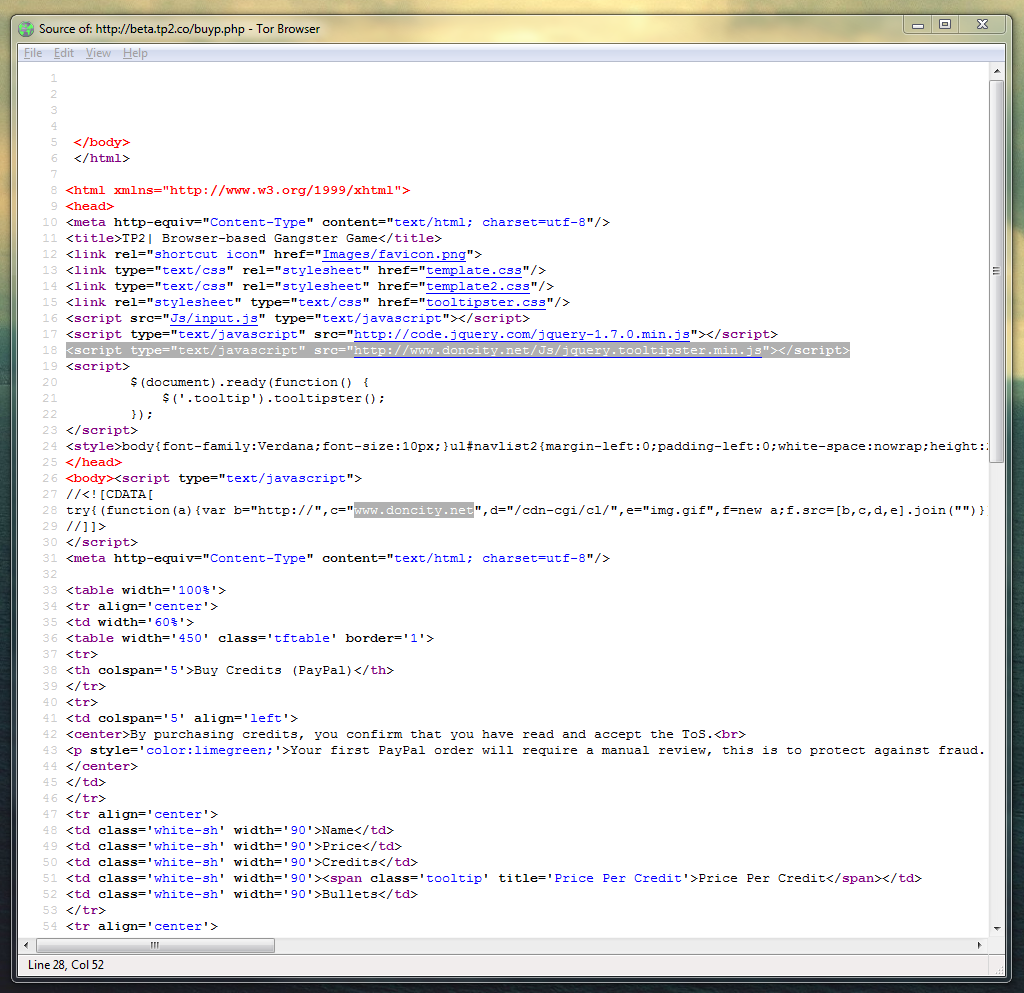Image resolution: width=1024 pixels, height=993 pixels.
Task: Click the 'By purchasing credits' center line
Action: pos(406,734)
